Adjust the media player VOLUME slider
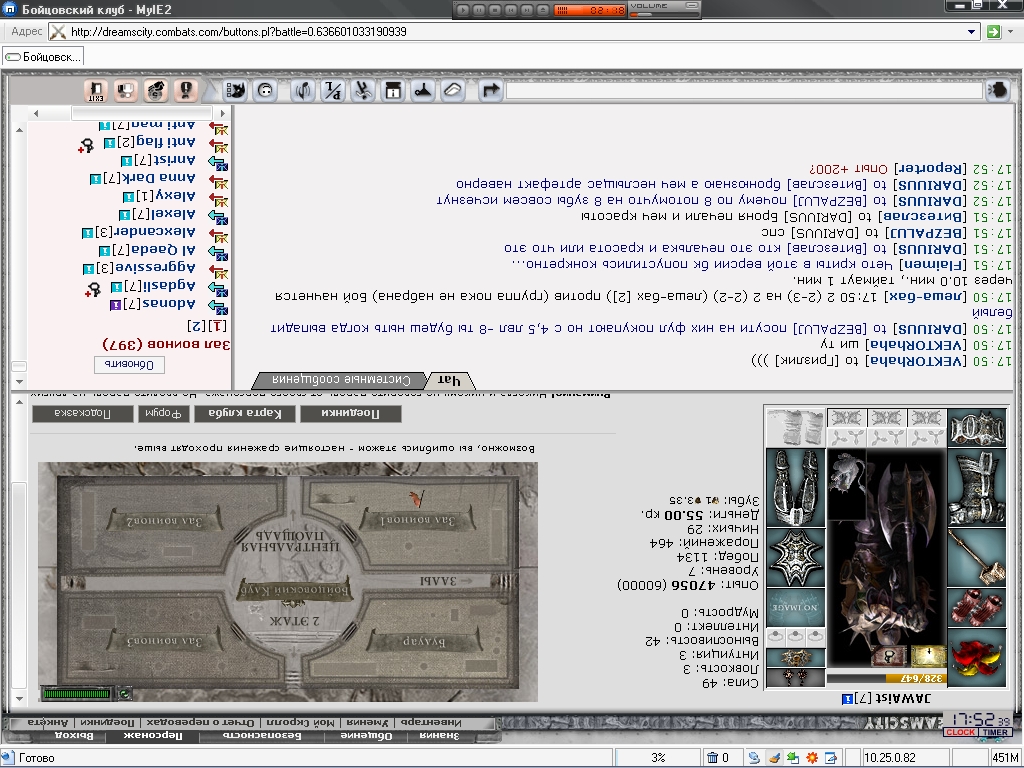The width and height of the screenshot is (1024, 768). click(x=664, y=13)
